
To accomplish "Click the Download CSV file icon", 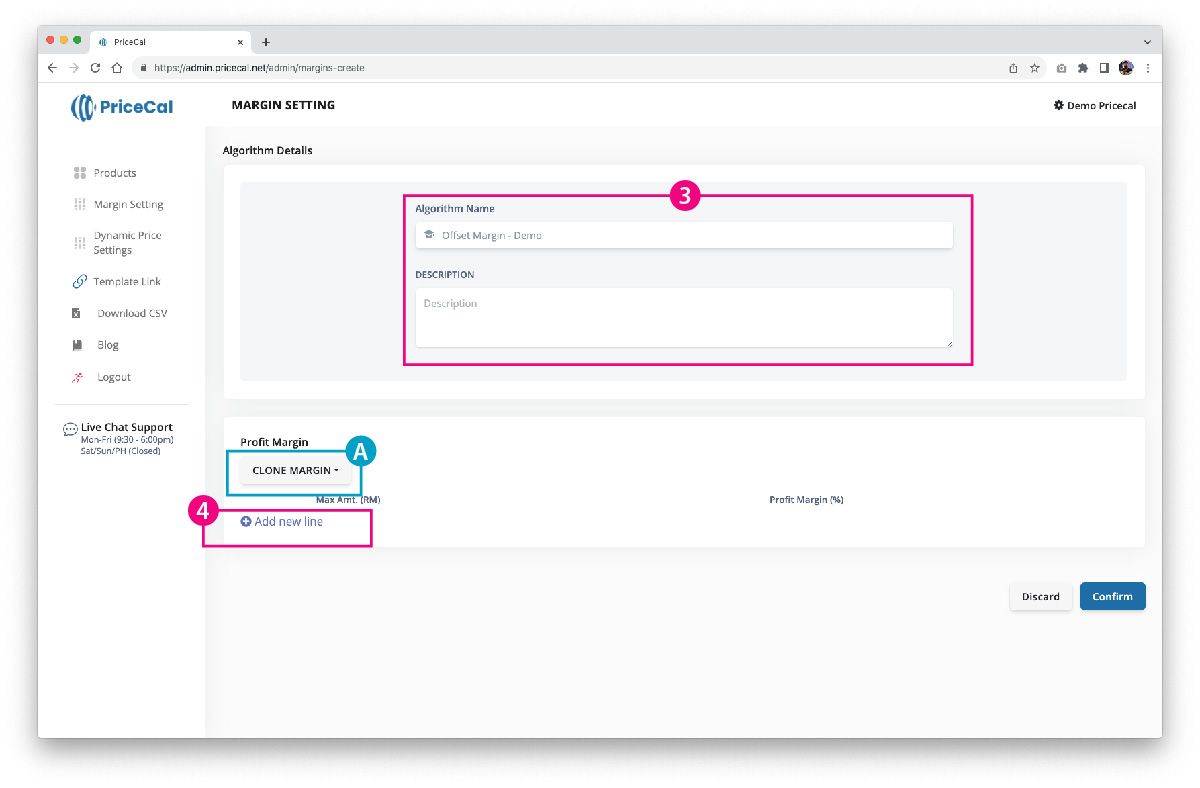I will click(x=77, y=314).
